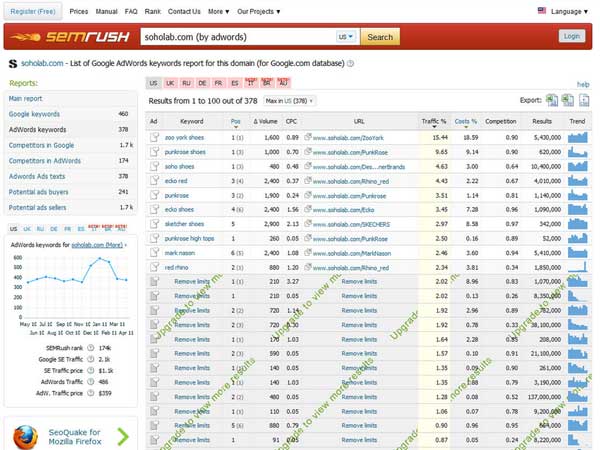Viewport: 600px width, 450px height.
Task: Click the help link at top right of results
Action: [x=583, y=84]
